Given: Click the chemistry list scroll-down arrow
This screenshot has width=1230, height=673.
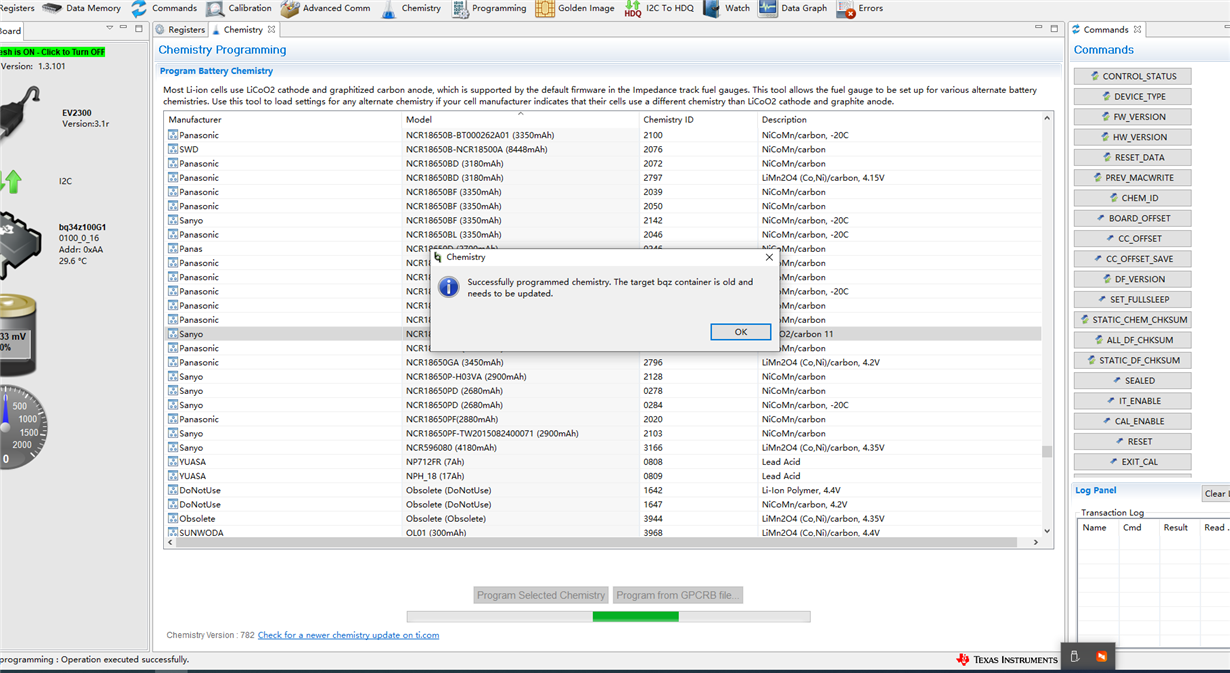Looking at the screenshot, I should point(1047,532).
